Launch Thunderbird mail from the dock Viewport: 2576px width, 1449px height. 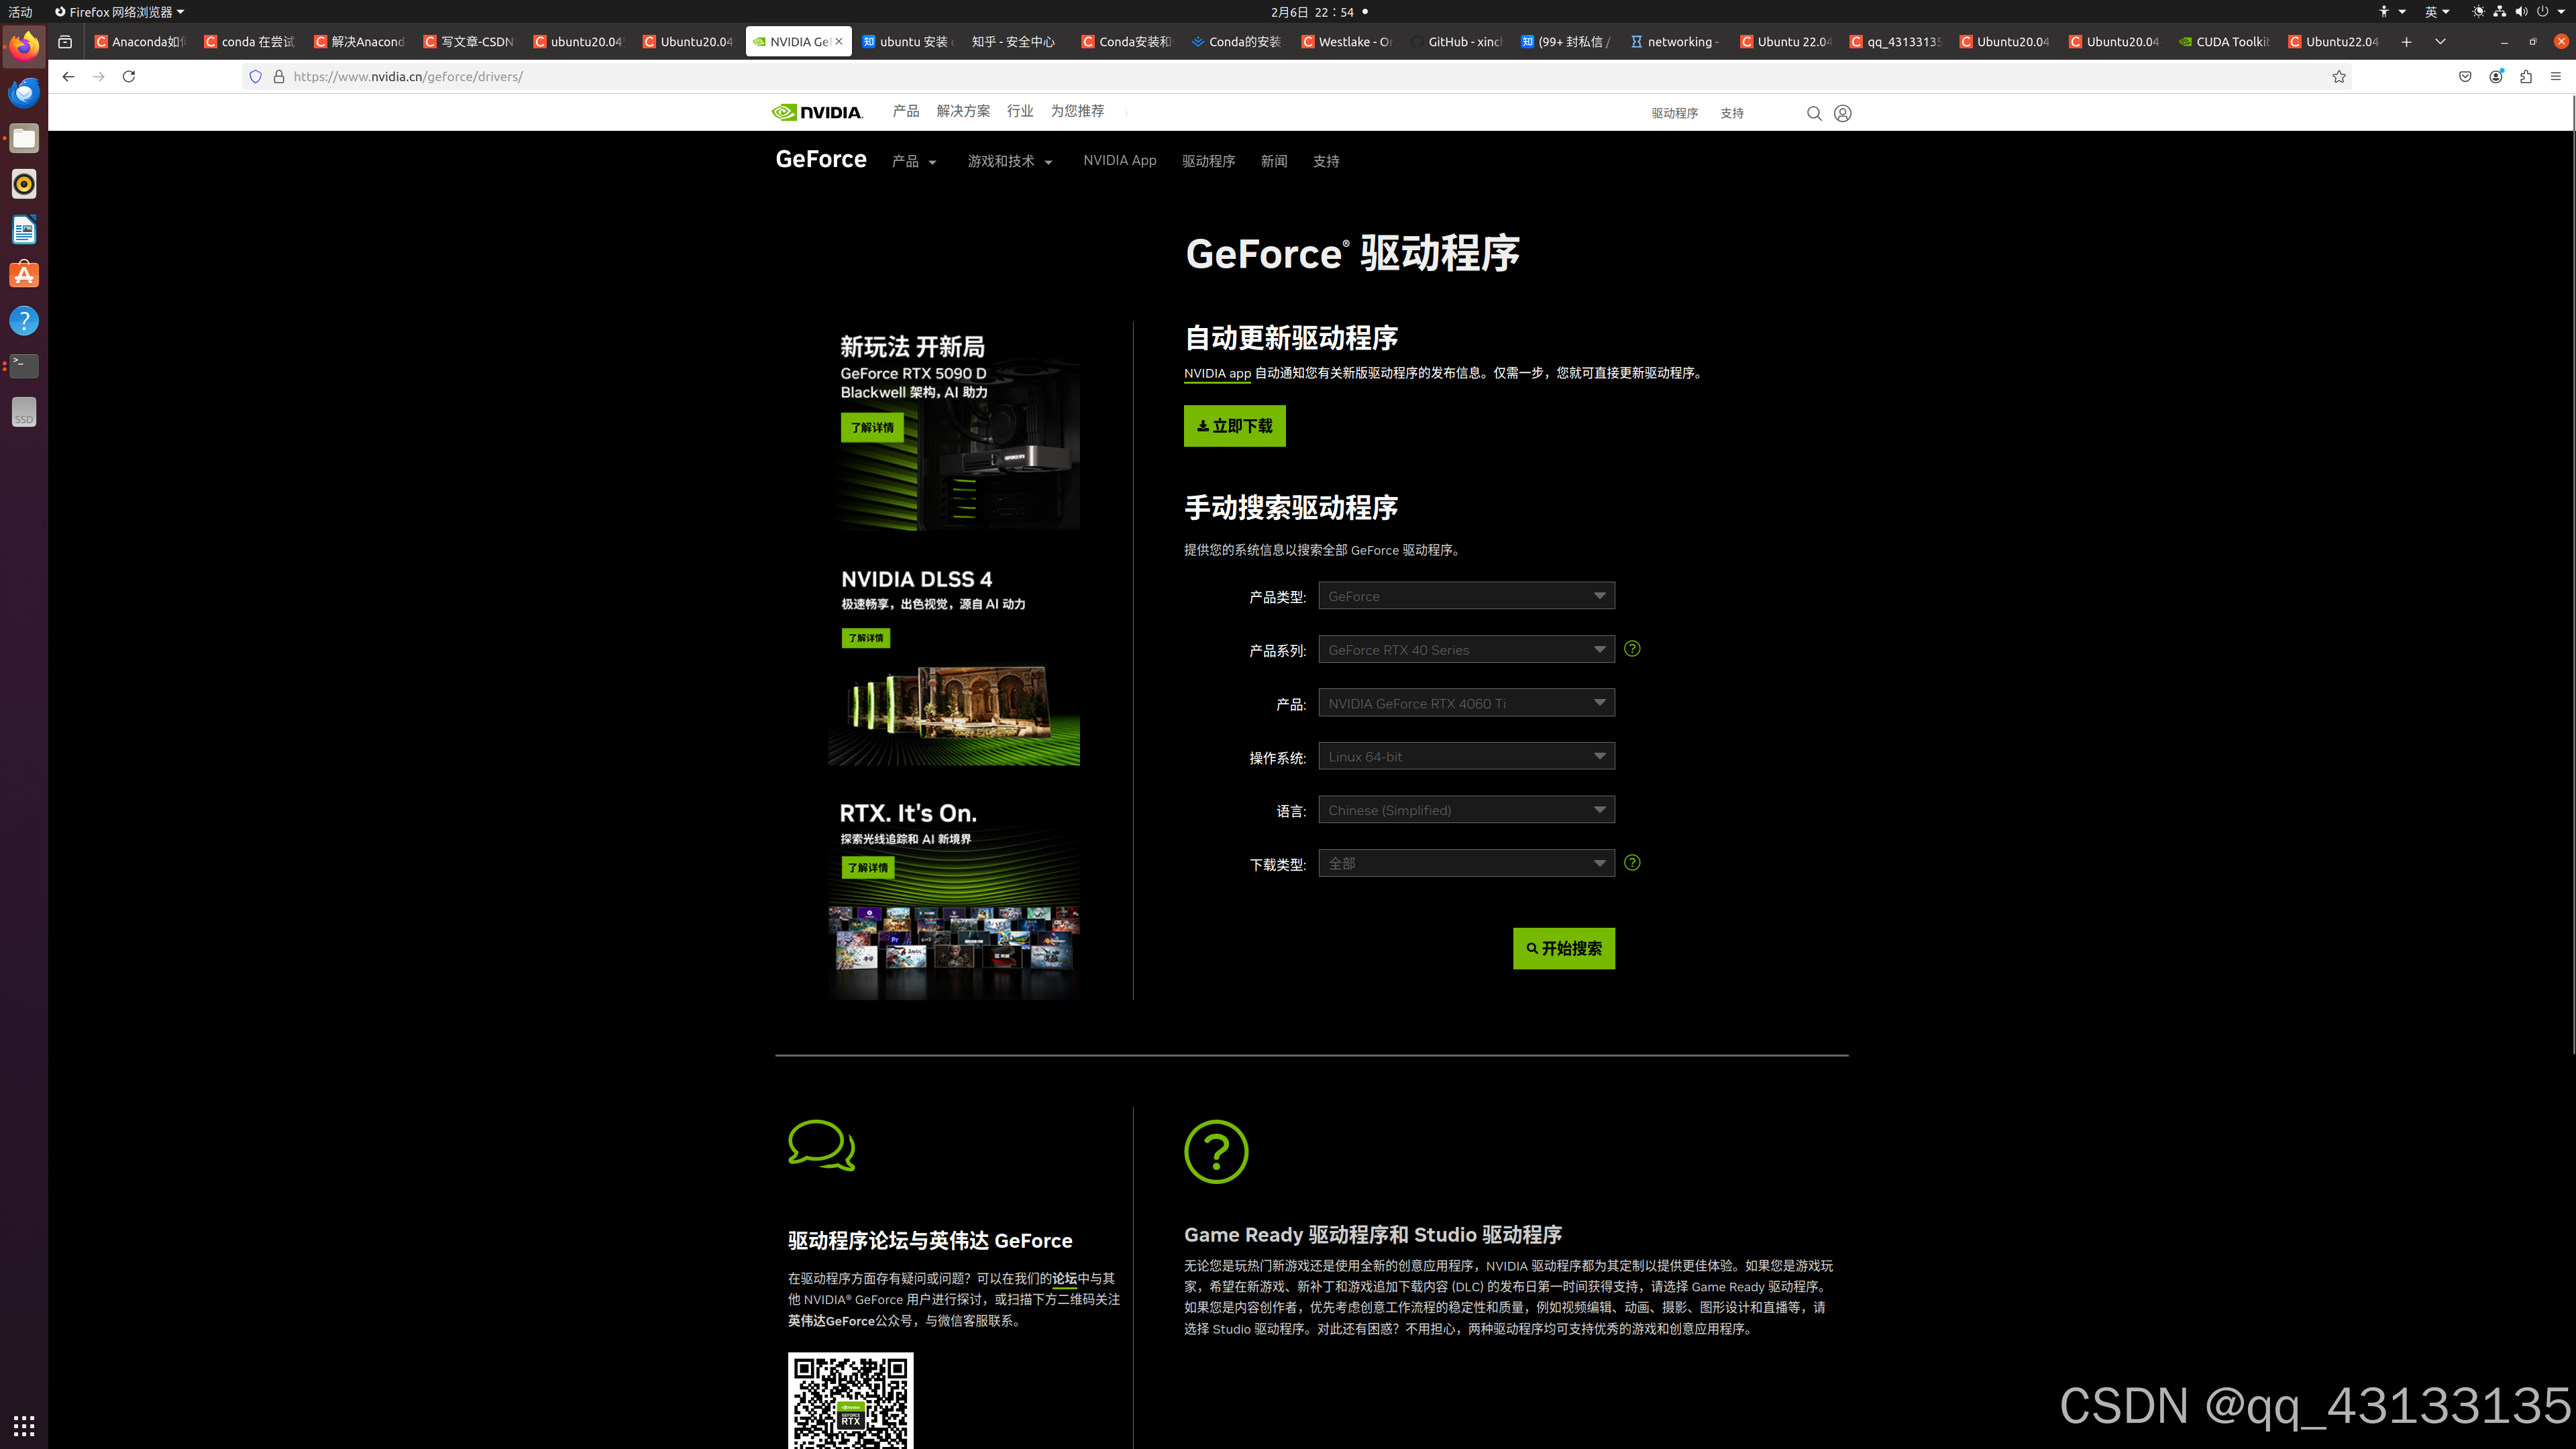coord(24,92)
